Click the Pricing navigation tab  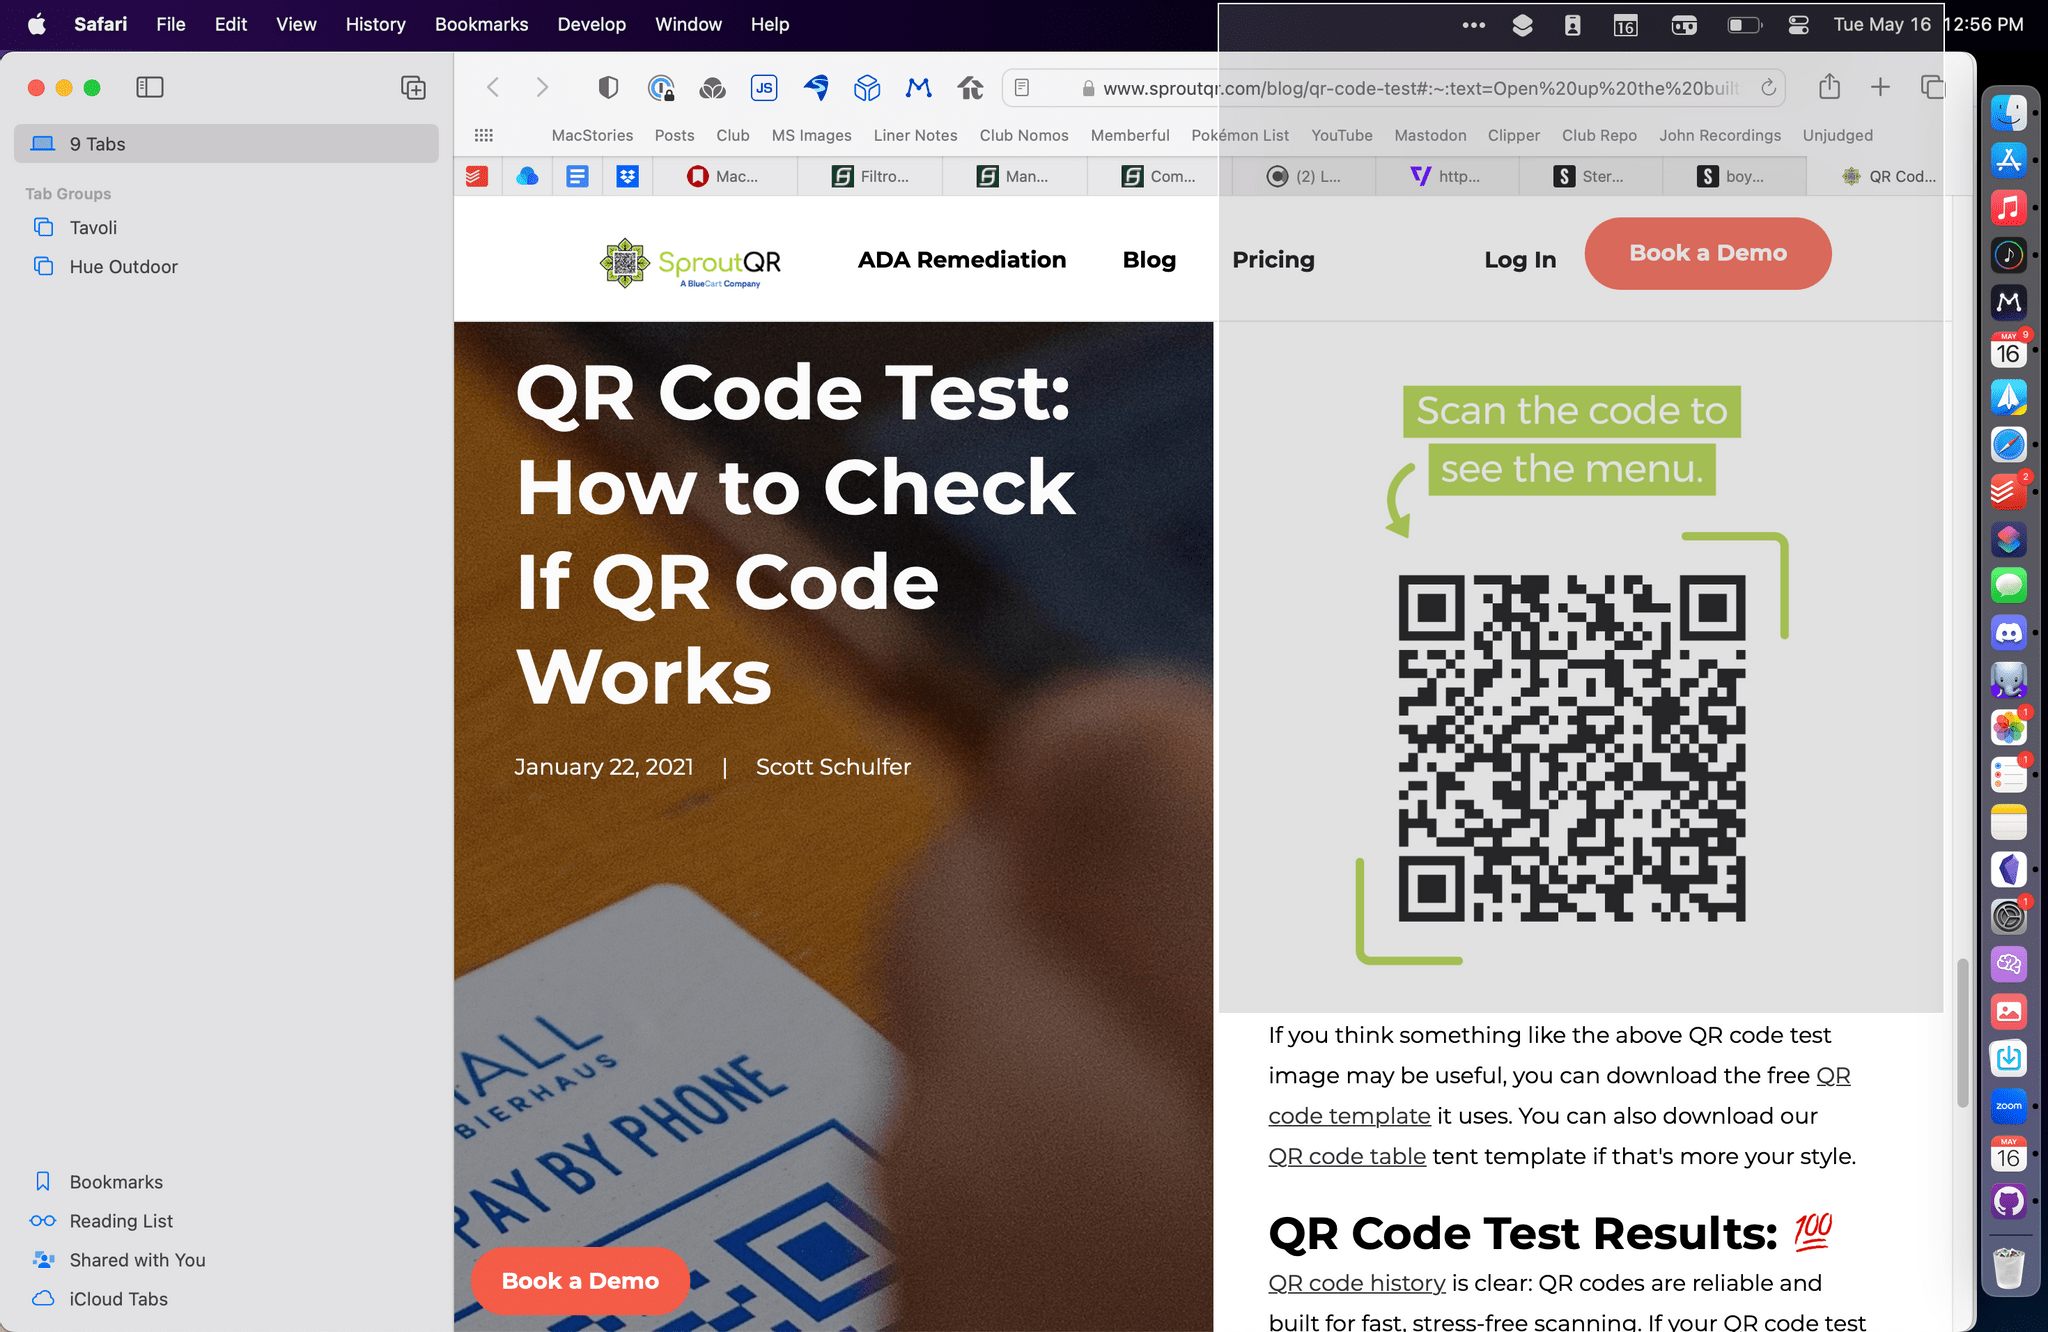coord(1273,258)
